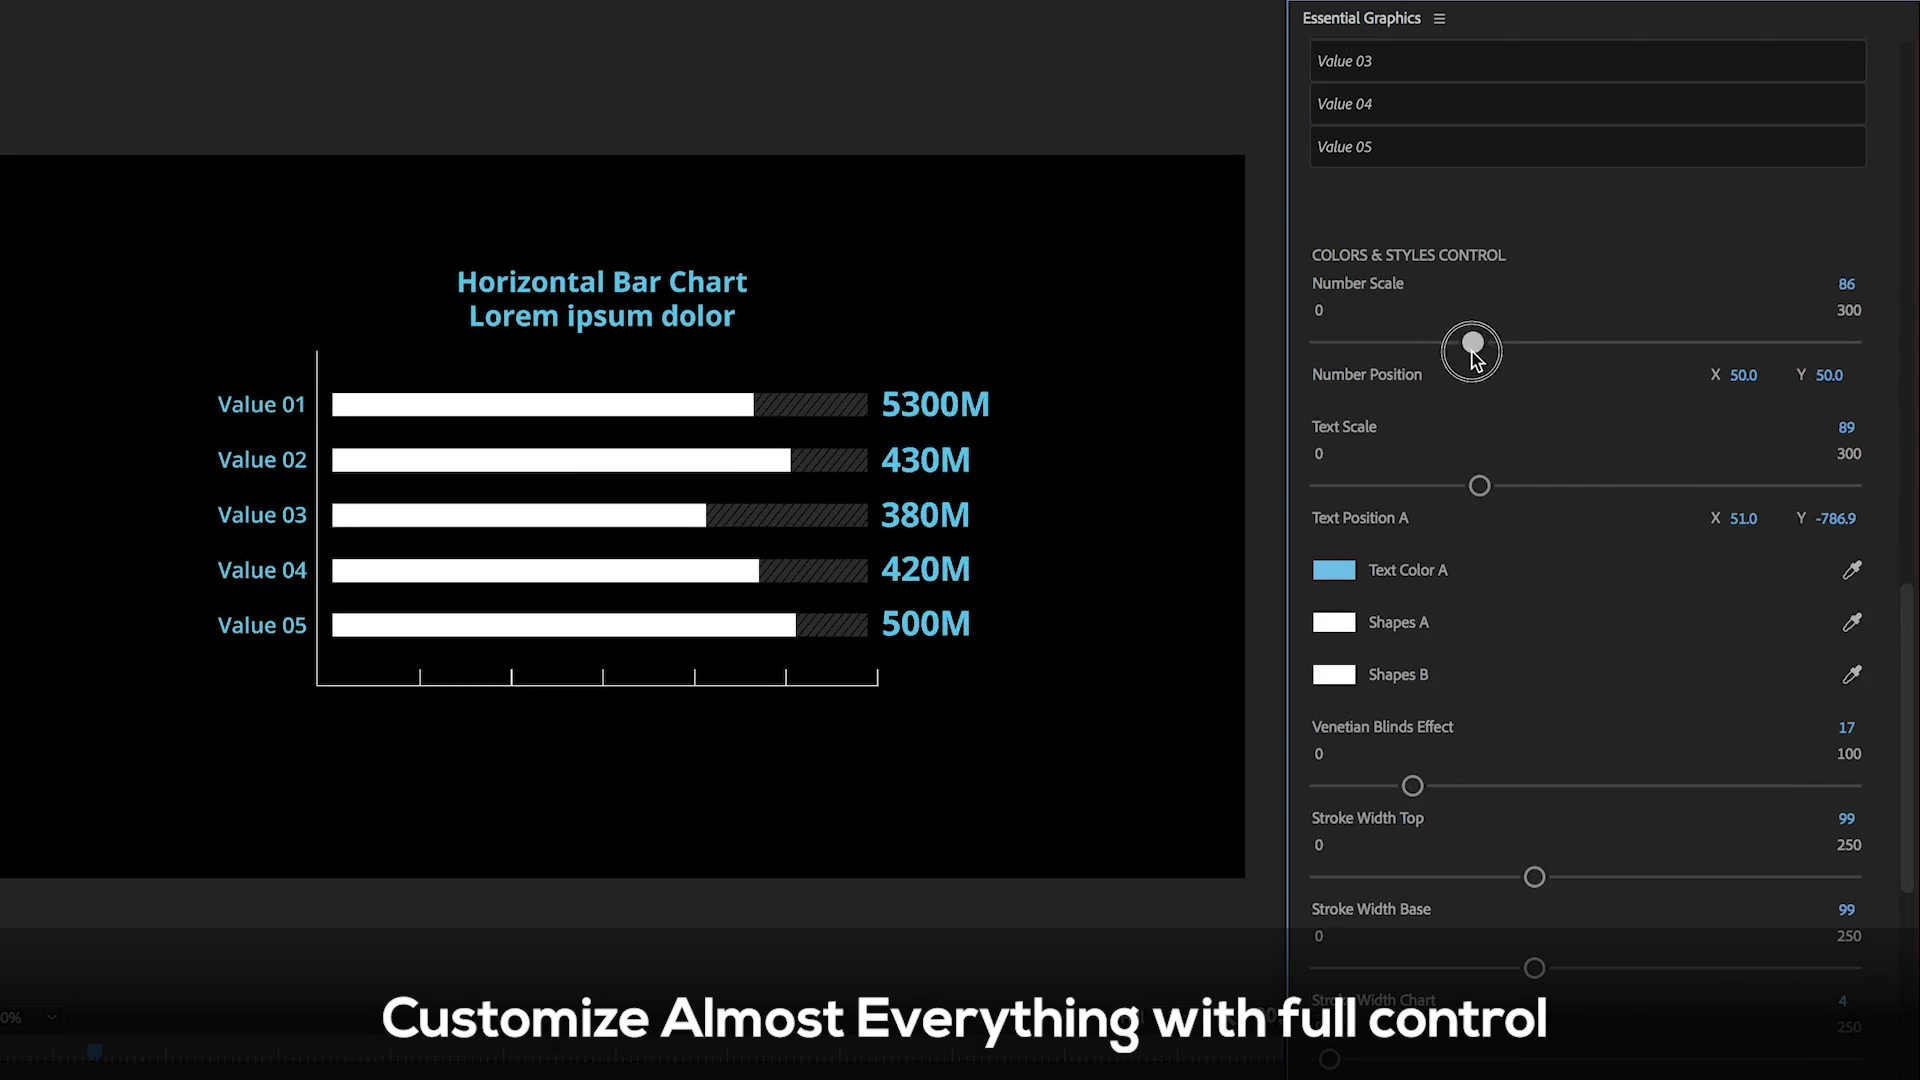Click the 380M number in the preview

[x=925, y=515]
